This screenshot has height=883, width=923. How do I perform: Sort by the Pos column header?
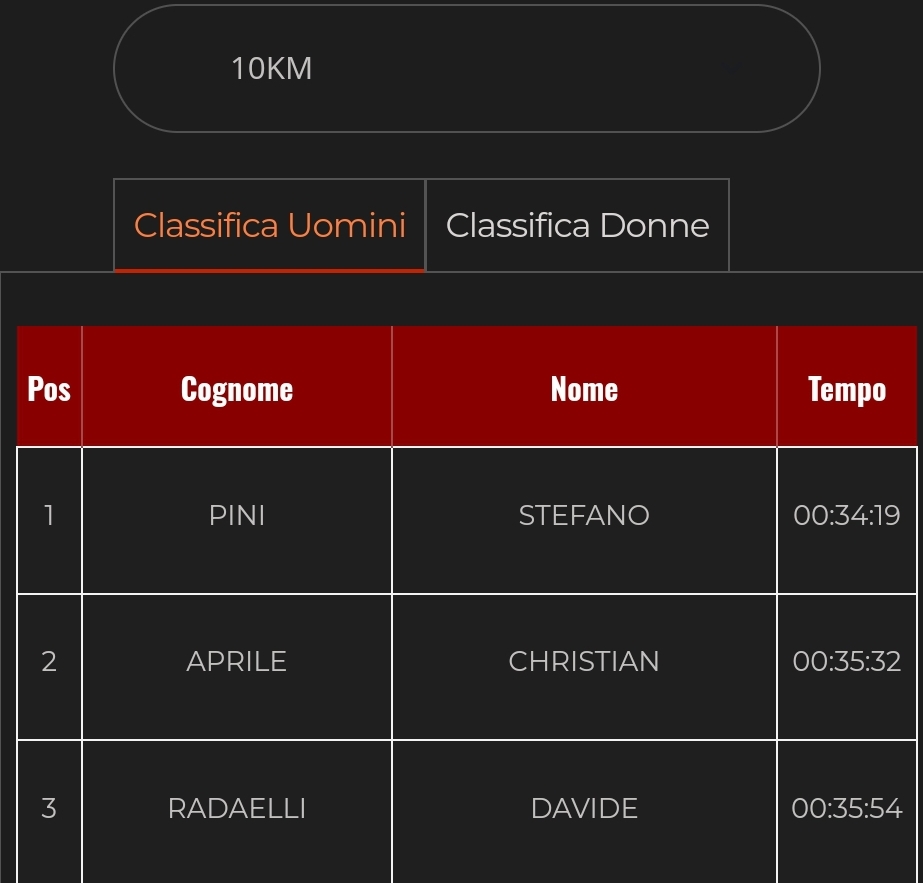pos(49,388)
